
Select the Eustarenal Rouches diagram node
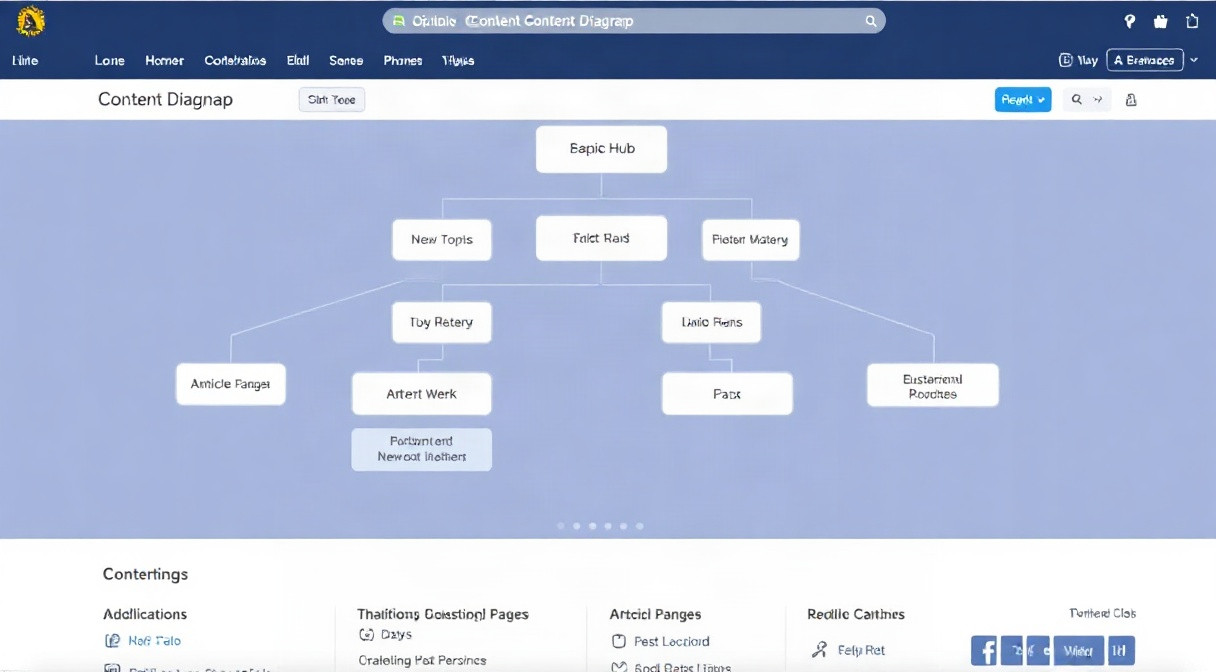(933, 386)
